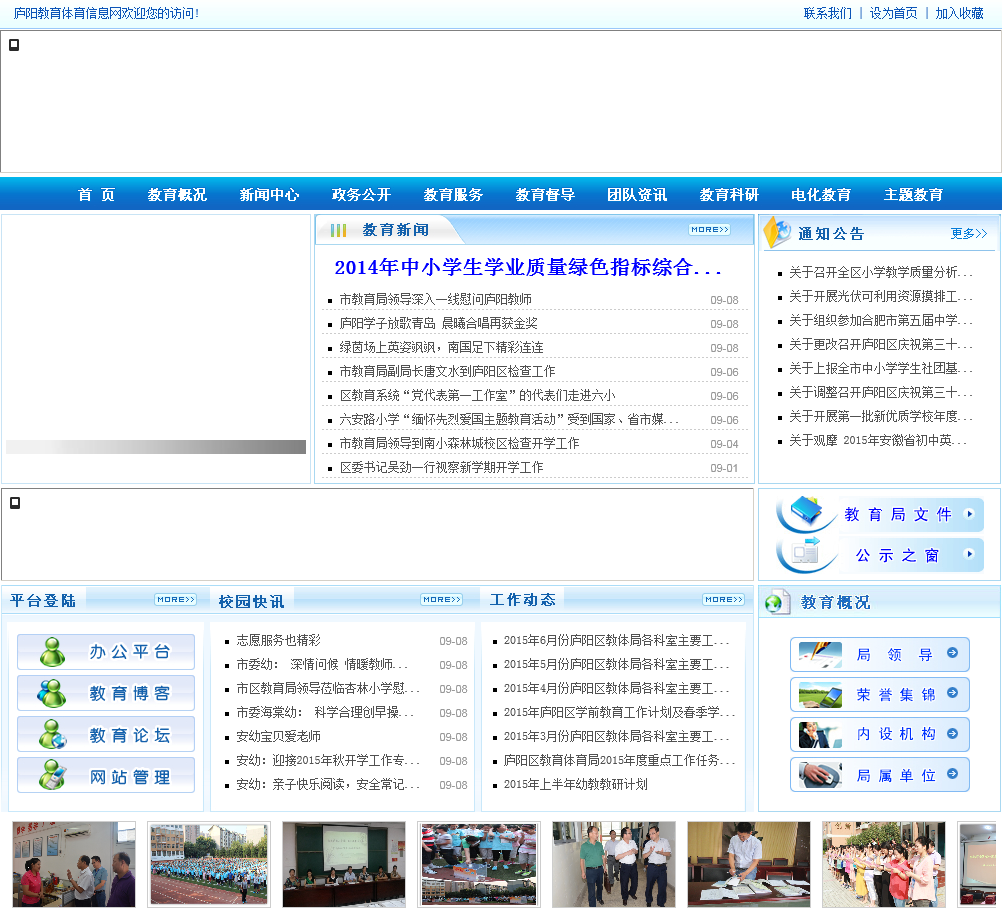Open the 2014年中小学生学业质量绿色指标综合 headline

pos(528,267)
